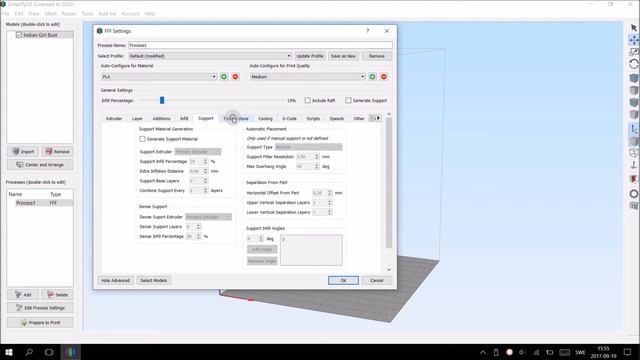Click the Remove profile button
This screenshot has width=640, height=360.
pyautogui.click(x=376, y=56)
